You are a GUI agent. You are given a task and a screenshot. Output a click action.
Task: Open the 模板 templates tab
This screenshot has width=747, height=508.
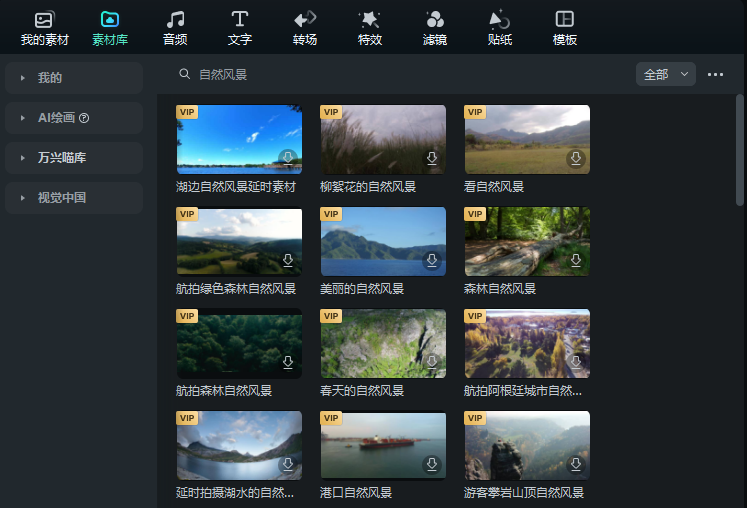pyautogui.click(x=565, y=29)
